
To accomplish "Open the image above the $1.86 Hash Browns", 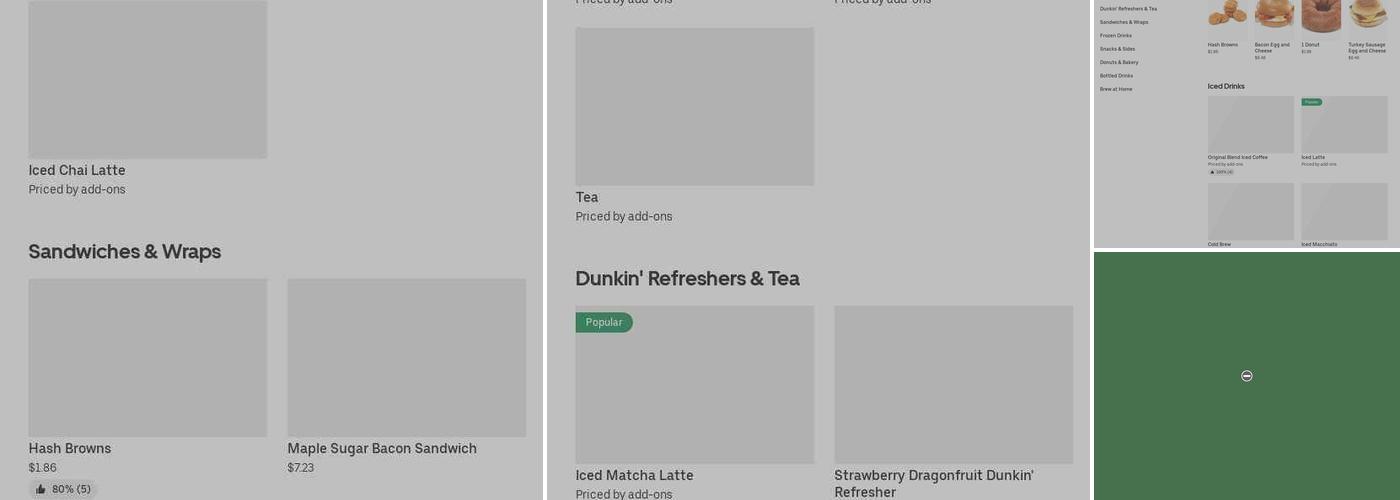I will coord(148,358).
